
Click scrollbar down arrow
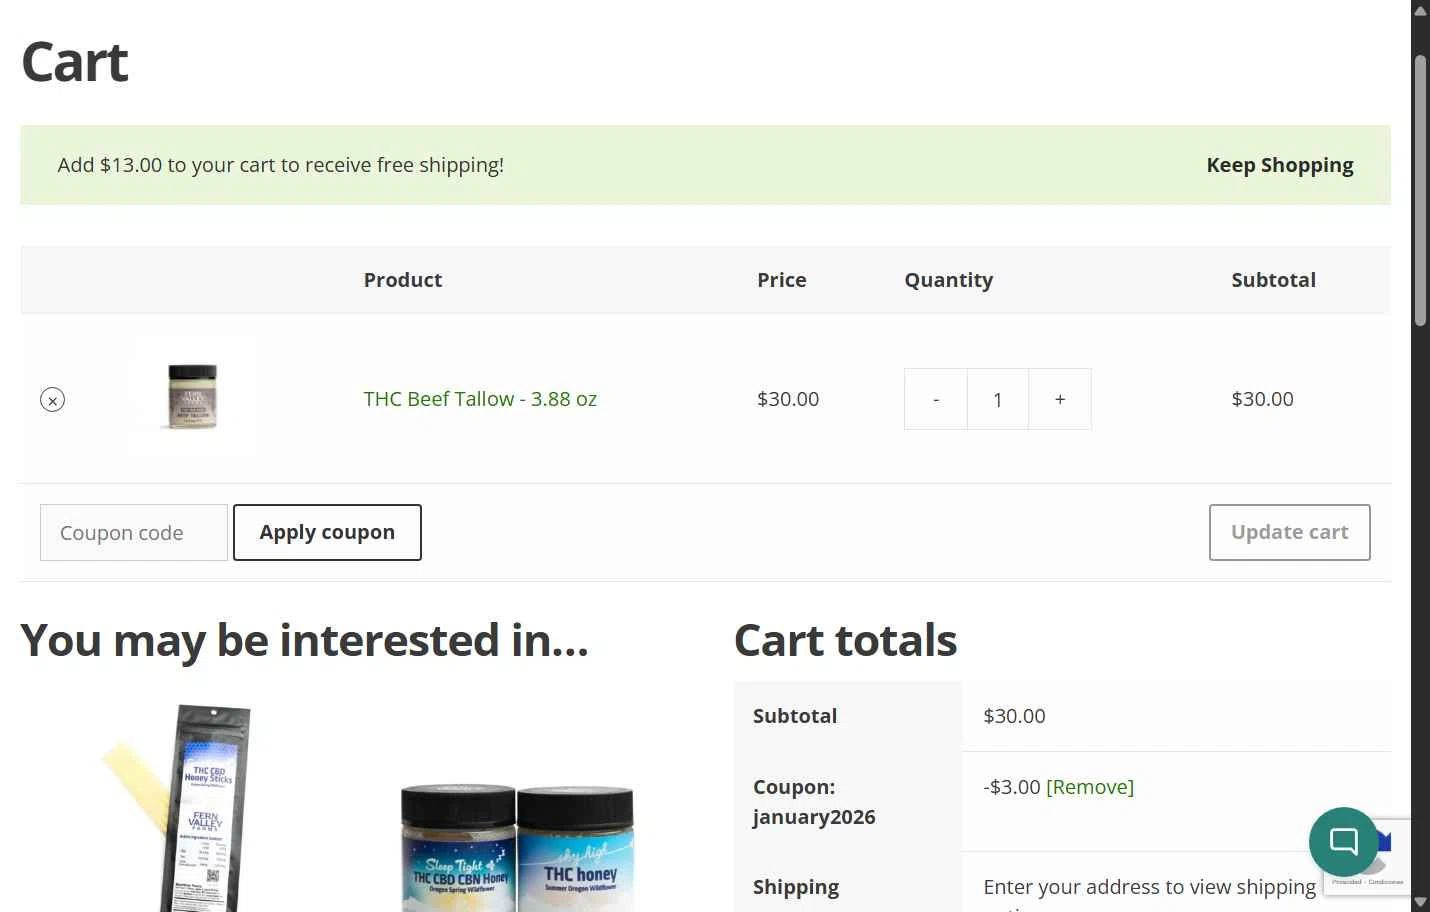point(1420,902)
